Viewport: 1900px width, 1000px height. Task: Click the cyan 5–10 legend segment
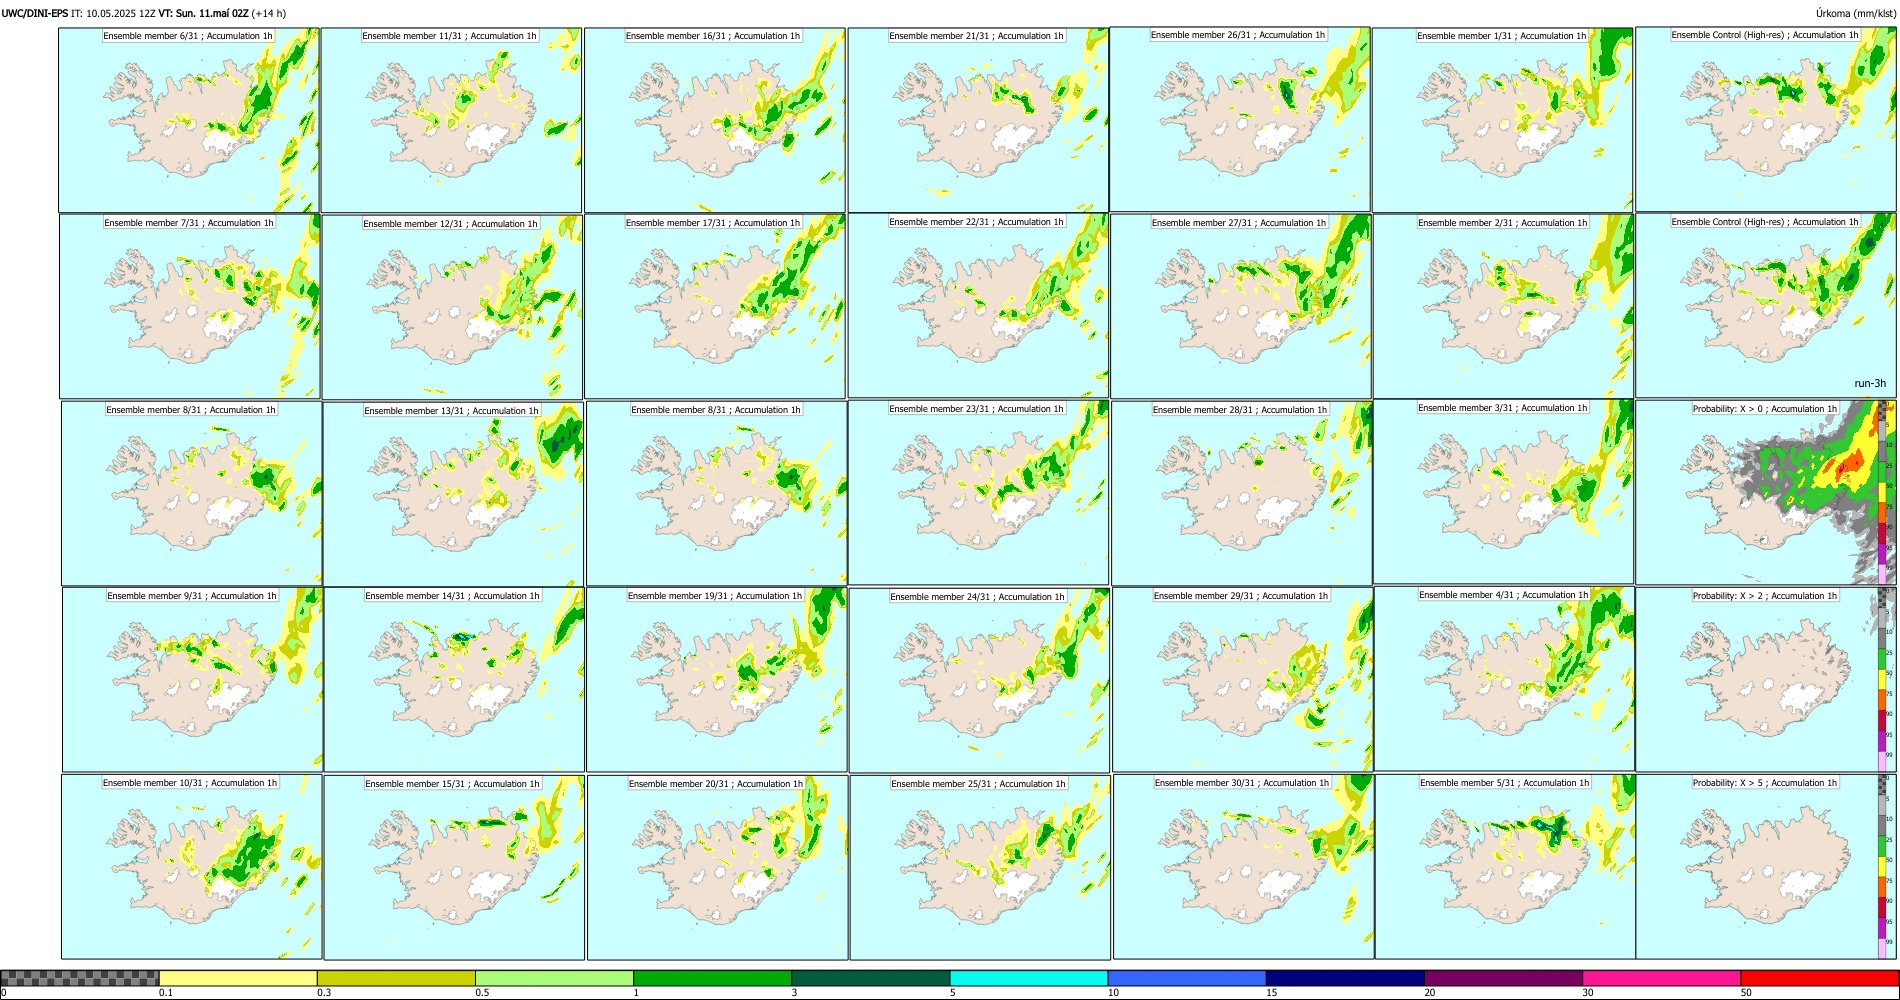1029,978
